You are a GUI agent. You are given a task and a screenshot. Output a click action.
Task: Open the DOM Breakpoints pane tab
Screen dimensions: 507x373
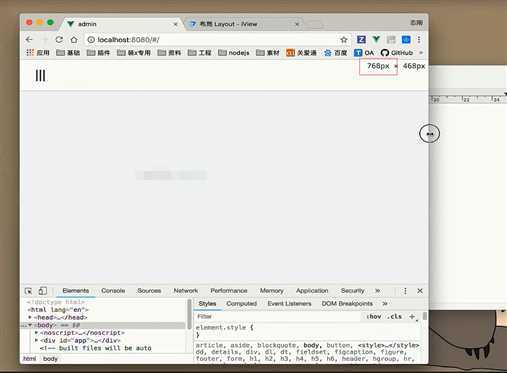[347, 304]
